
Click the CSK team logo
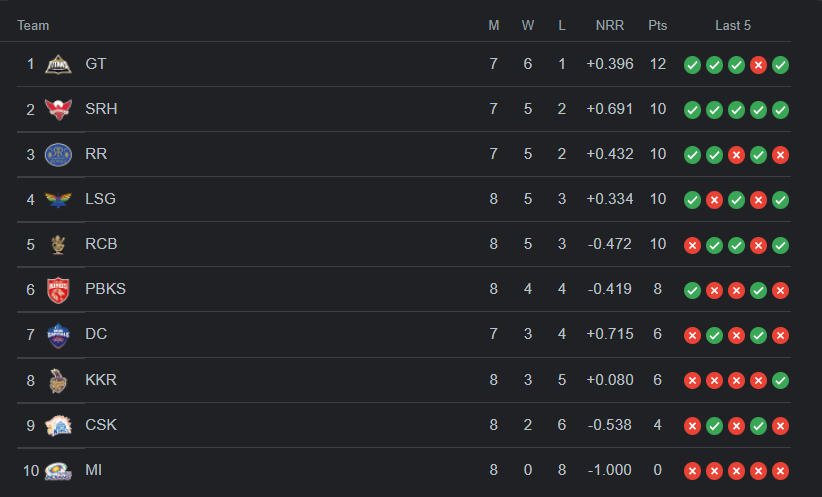pyautogui.click(x=59, y=425)
